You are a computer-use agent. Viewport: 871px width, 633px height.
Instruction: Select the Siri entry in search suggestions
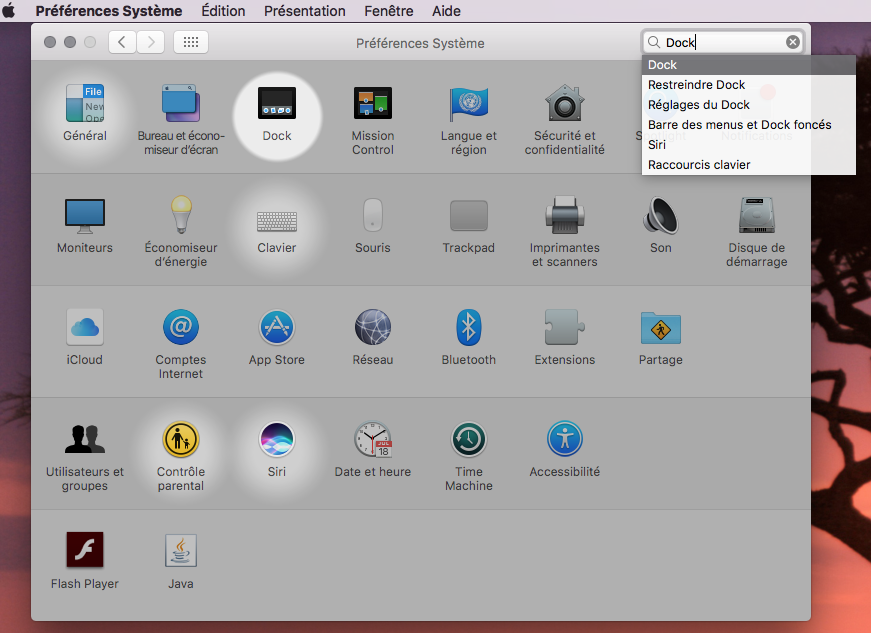(748, 145)
